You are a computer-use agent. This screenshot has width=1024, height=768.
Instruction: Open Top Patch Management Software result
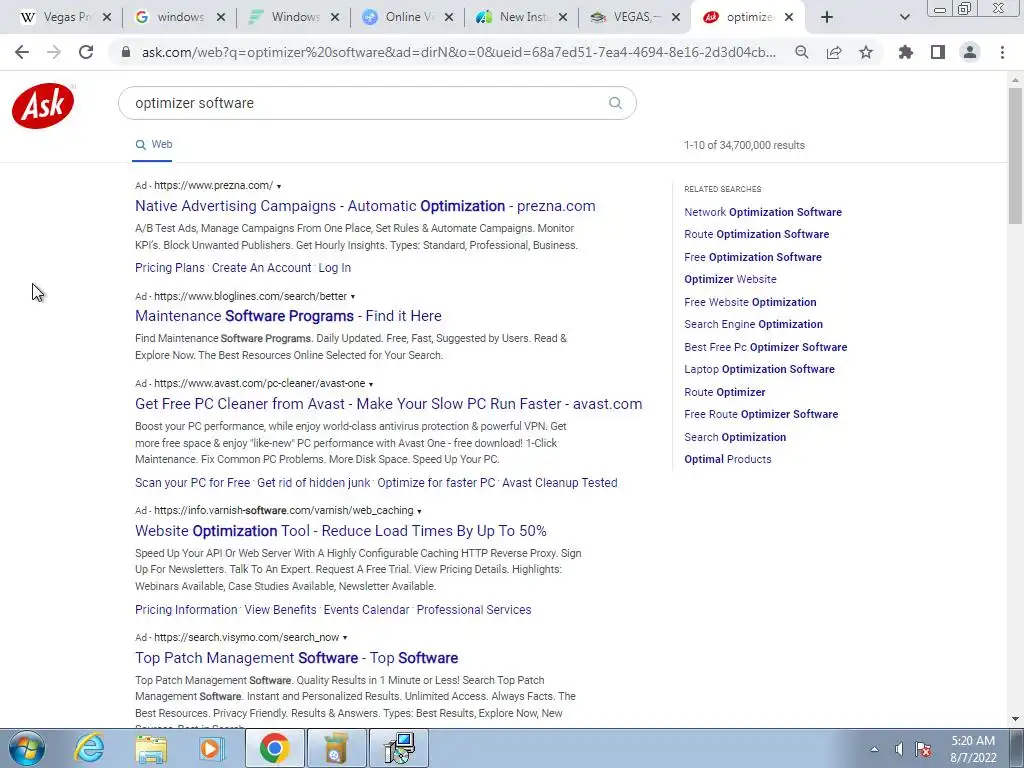point(296,658)
